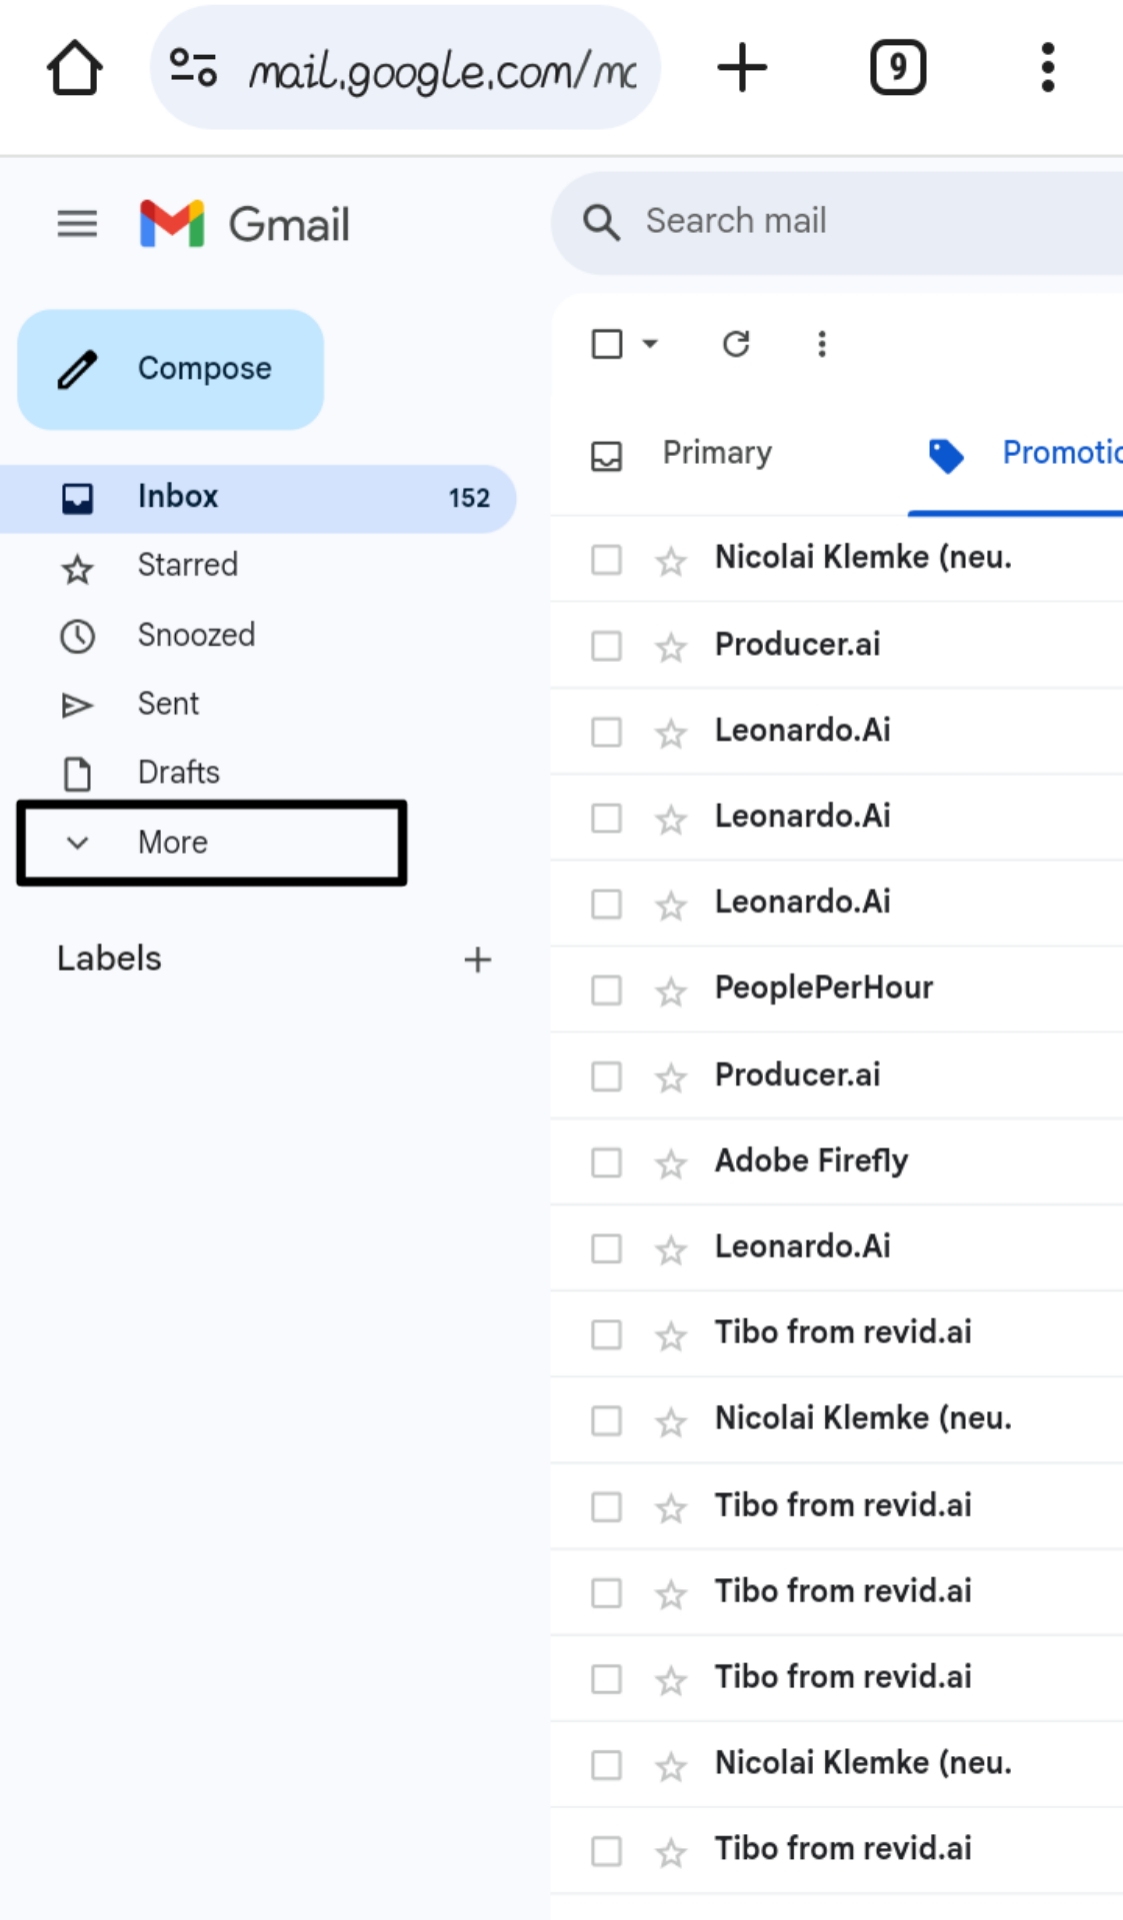Select the Adobe Firefly email checkbox
The width and height of the screenshot is (1123, 1920).
pyautogui.click(x=606, y=1162)
